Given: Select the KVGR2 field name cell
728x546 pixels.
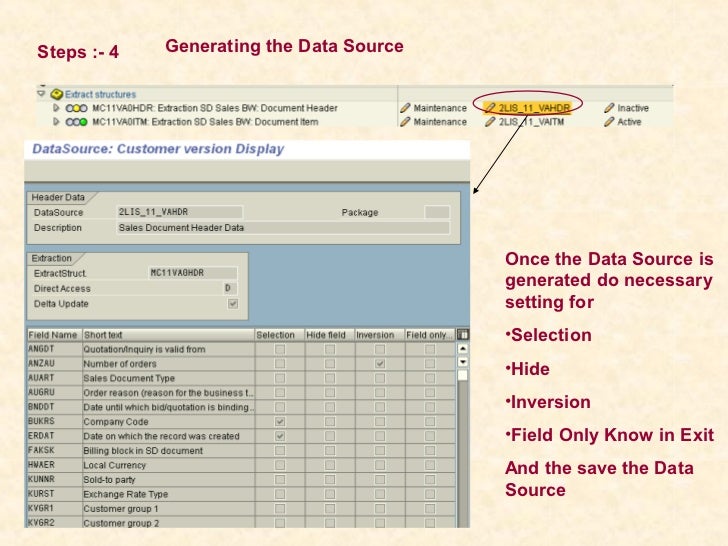Looking at the screenshot, I should [x=54, y=523].
